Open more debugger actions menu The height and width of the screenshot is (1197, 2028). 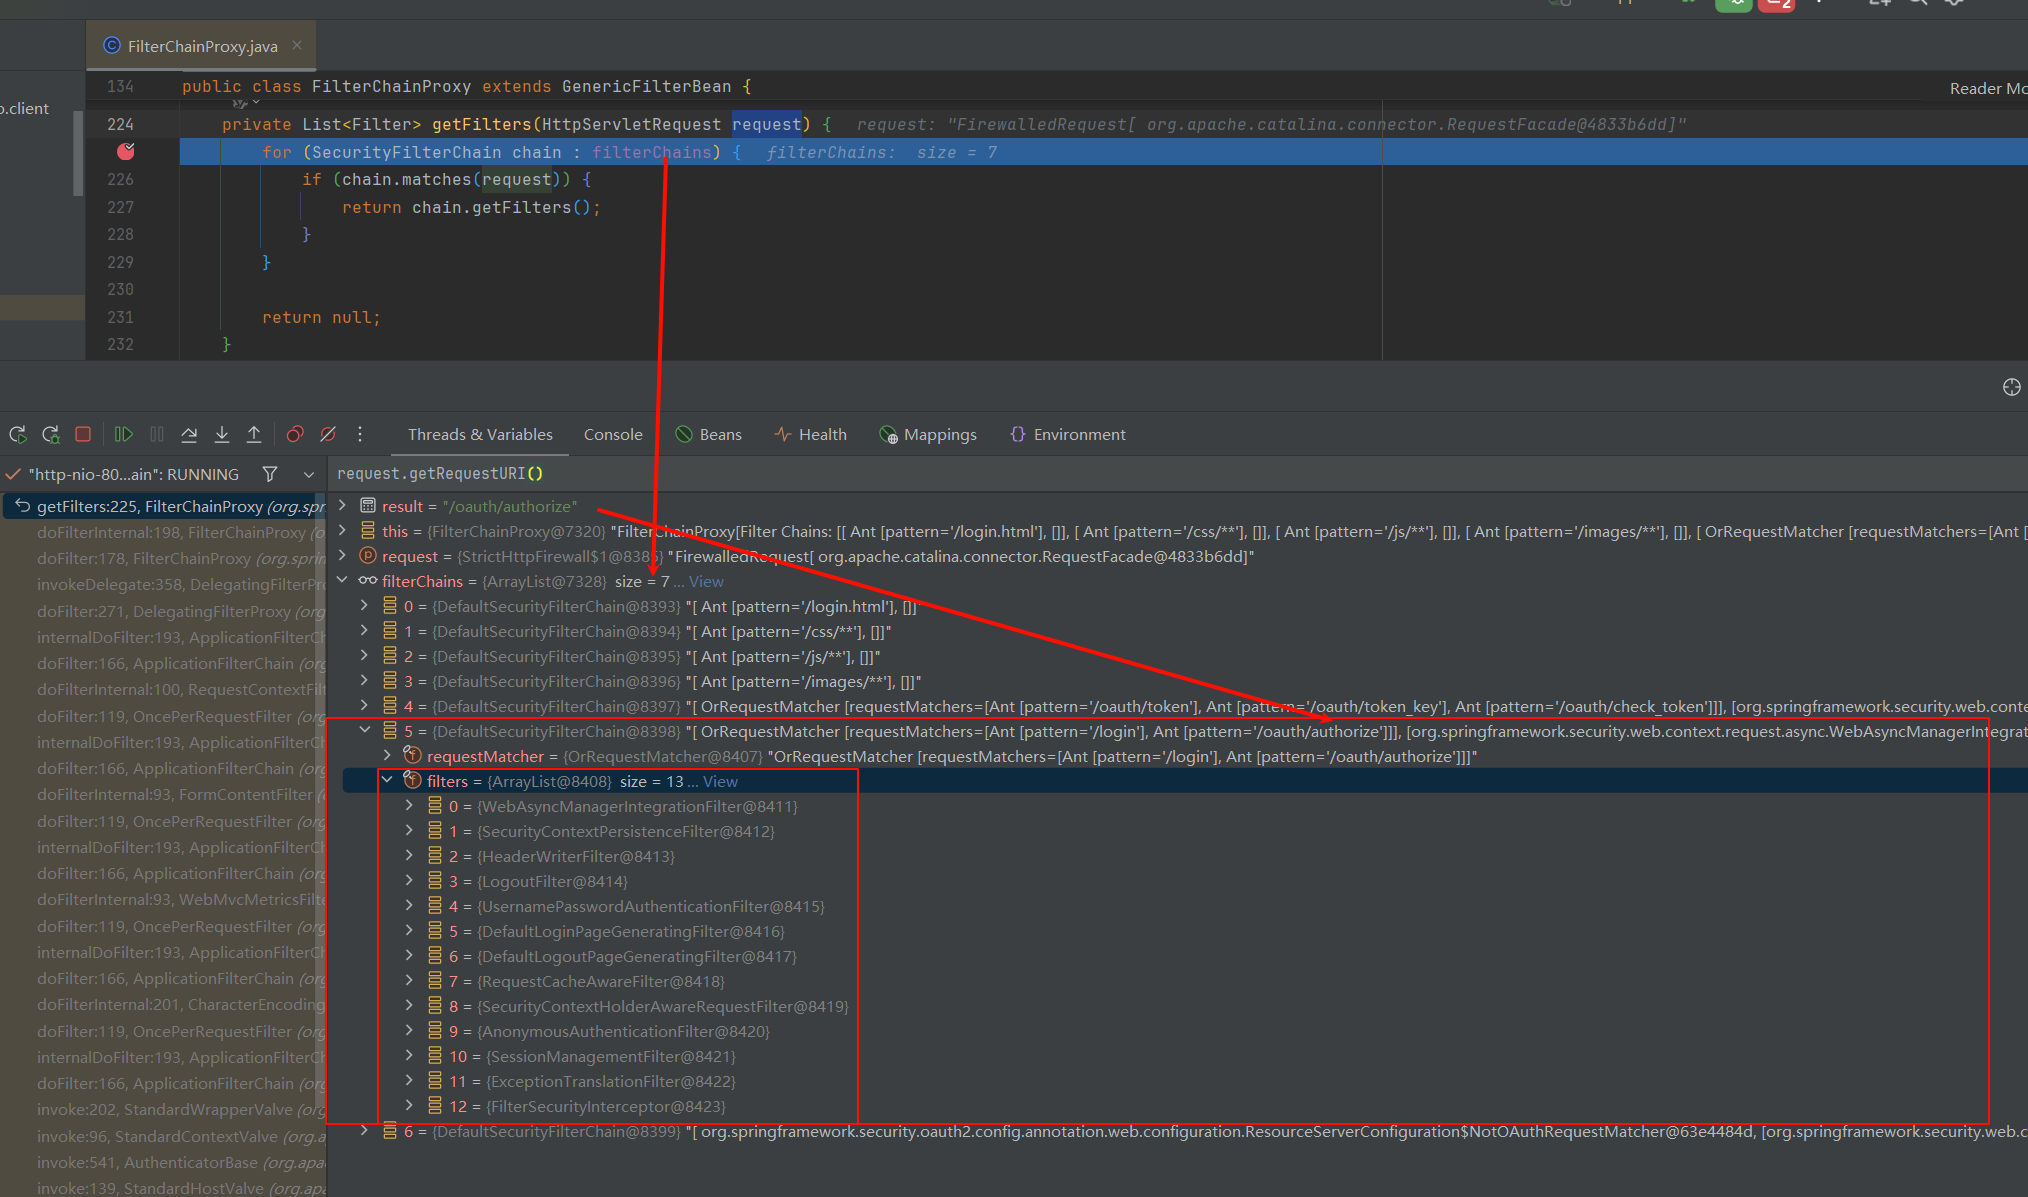click(360, 434)
